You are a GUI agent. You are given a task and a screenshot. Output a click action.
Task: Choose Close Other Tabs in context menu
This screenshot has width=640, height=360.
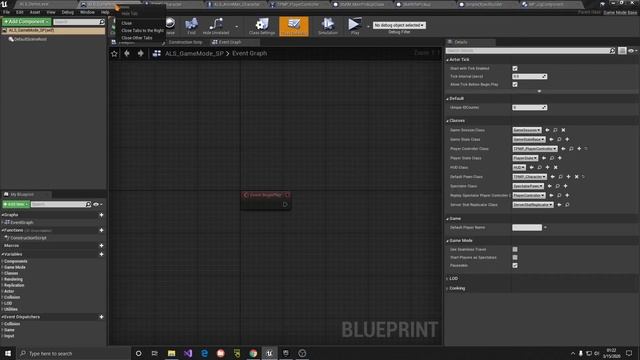point(137,38)
